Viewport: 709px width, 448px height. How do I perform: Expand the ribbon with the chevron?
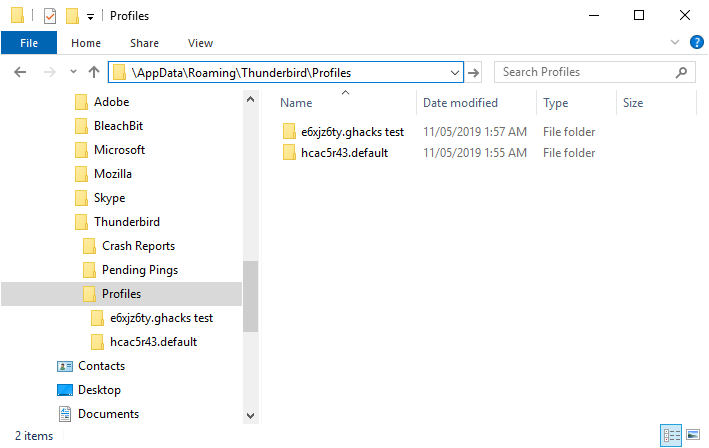click(674, 43)
